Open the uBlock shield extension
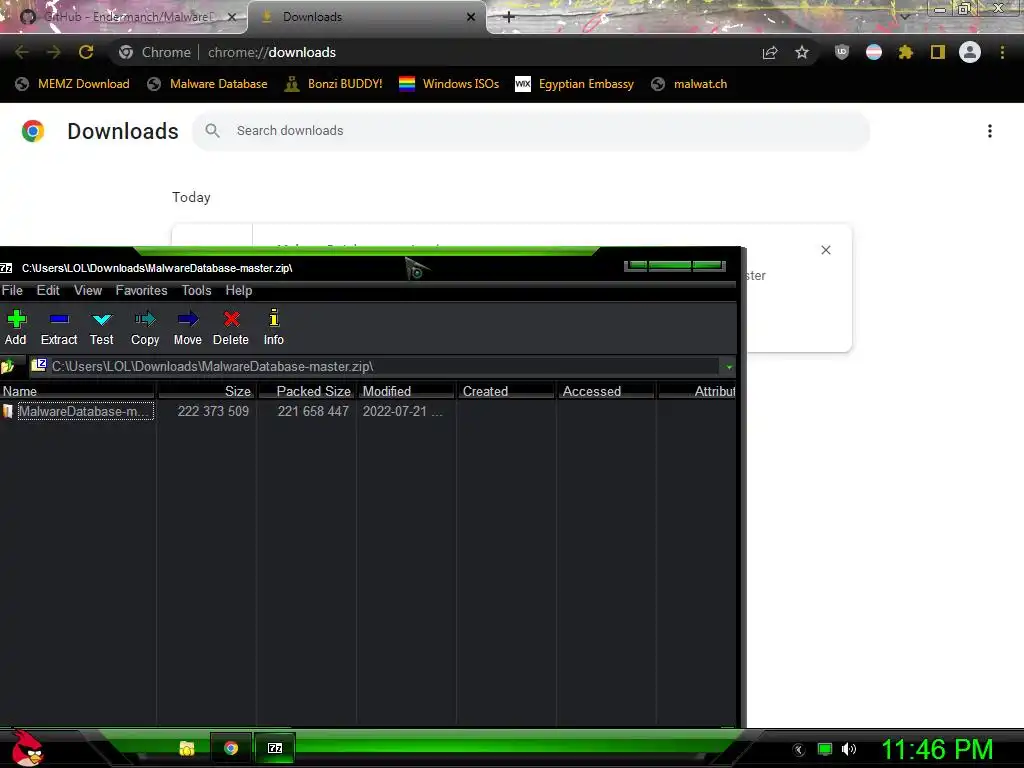Screen dimensions: 1024x768 tap(842, 52)
